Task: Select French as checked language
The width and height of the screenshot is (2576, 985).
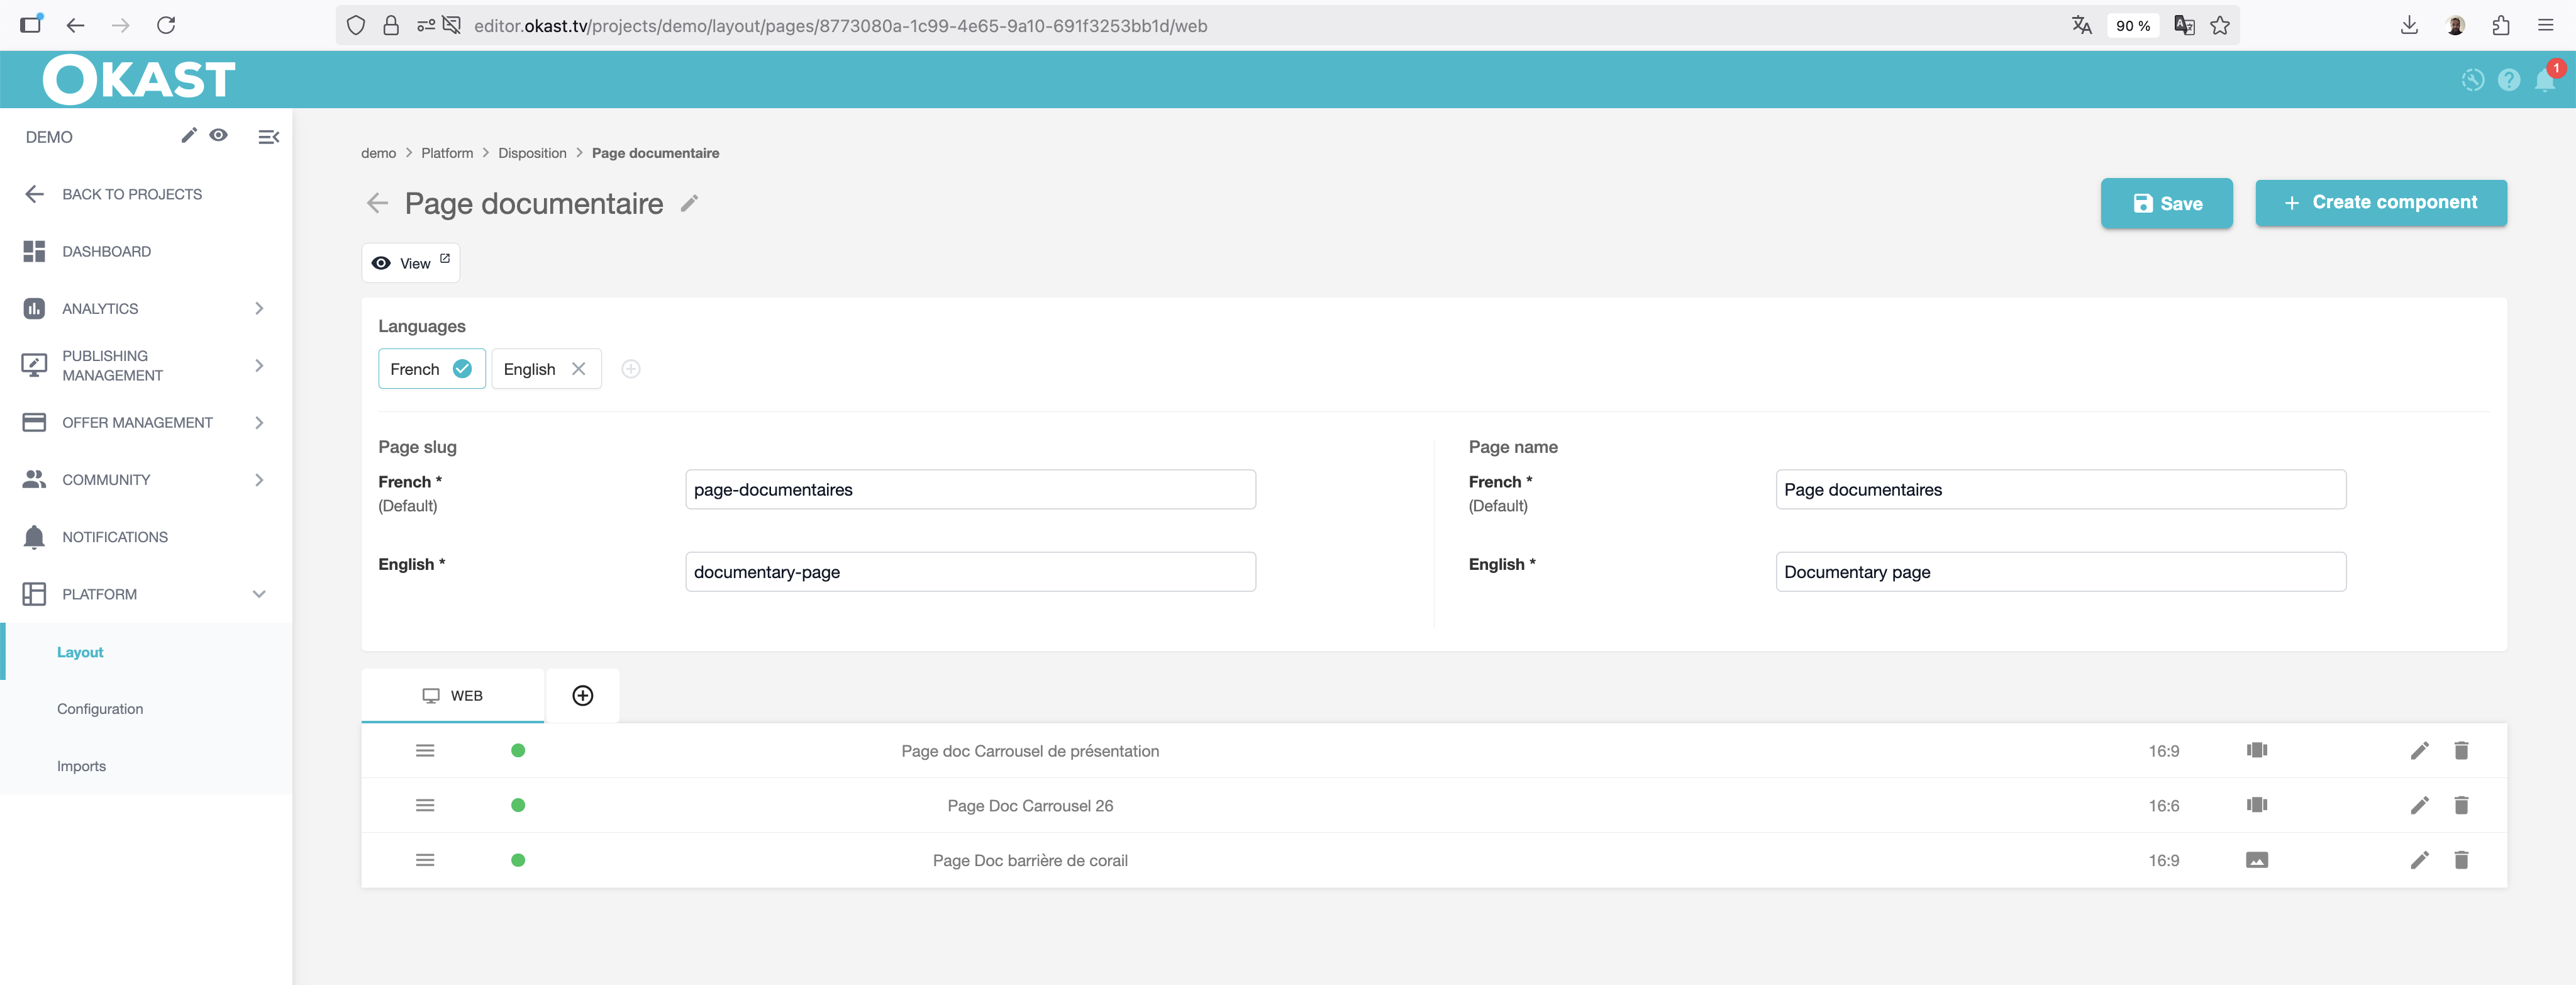Action: (x=431, y=369)
